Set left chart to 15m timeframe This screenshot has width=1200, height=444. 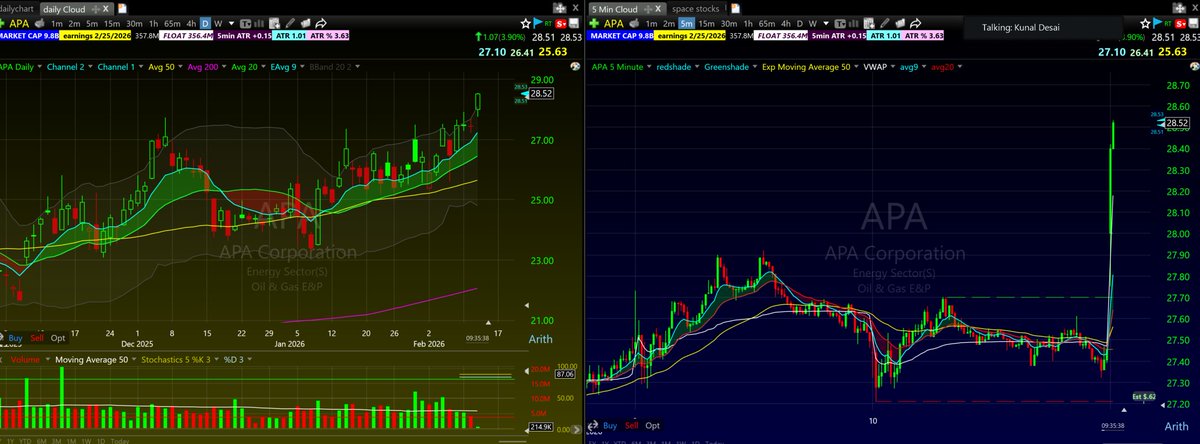coord(112,24)
